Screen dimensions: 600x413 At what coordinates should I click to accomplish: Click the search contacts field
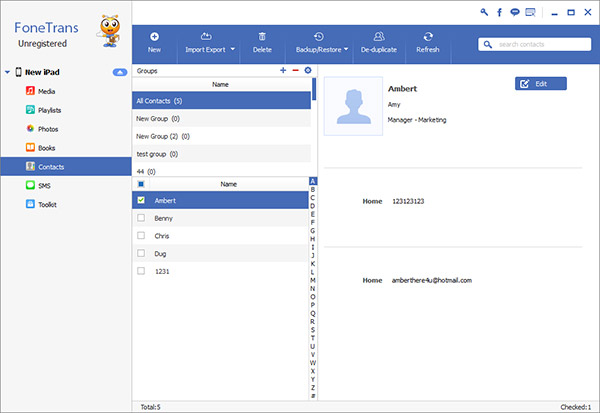(534, 44)
